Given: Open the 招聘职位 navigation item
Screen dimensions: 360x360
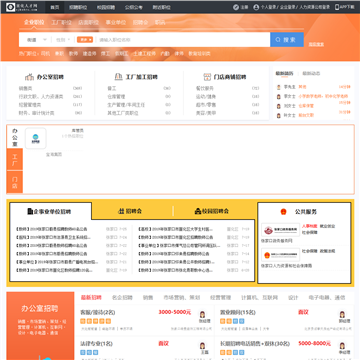Looking at the screenshot, I should (x=77, y=7).
